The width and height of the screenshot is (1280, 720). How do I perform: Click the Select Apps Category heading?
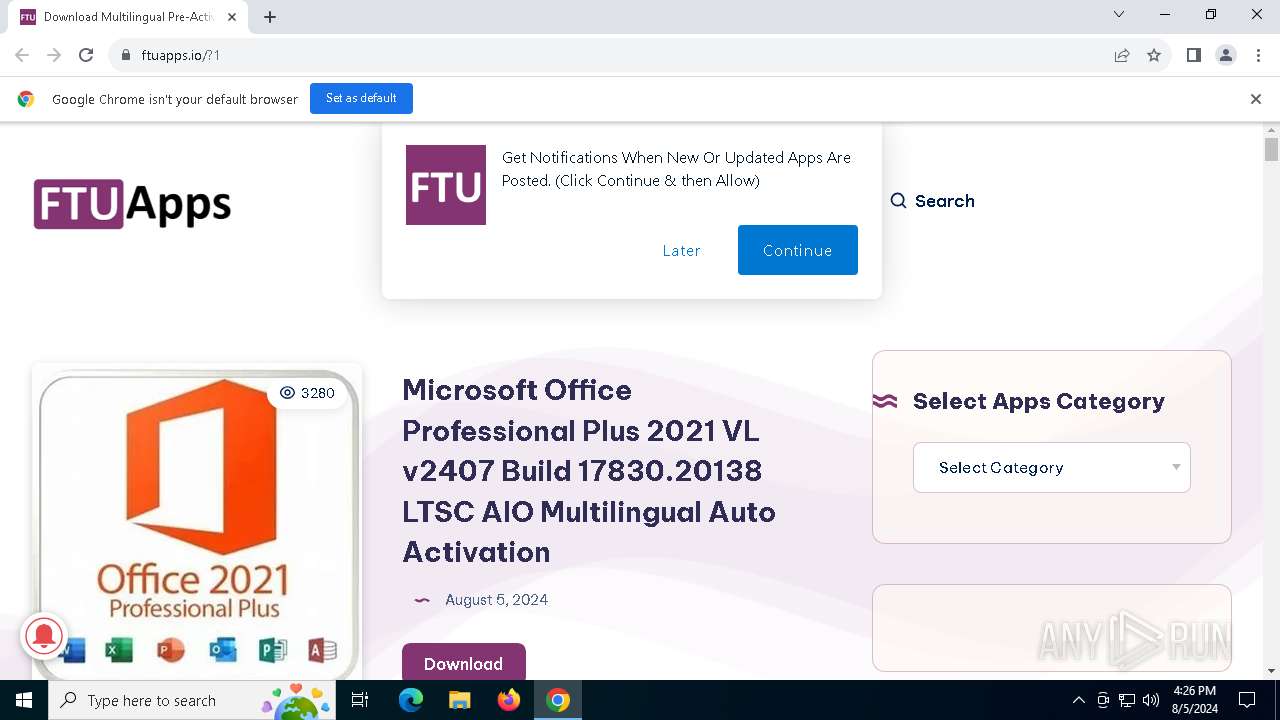click(x=1039, y=401)
